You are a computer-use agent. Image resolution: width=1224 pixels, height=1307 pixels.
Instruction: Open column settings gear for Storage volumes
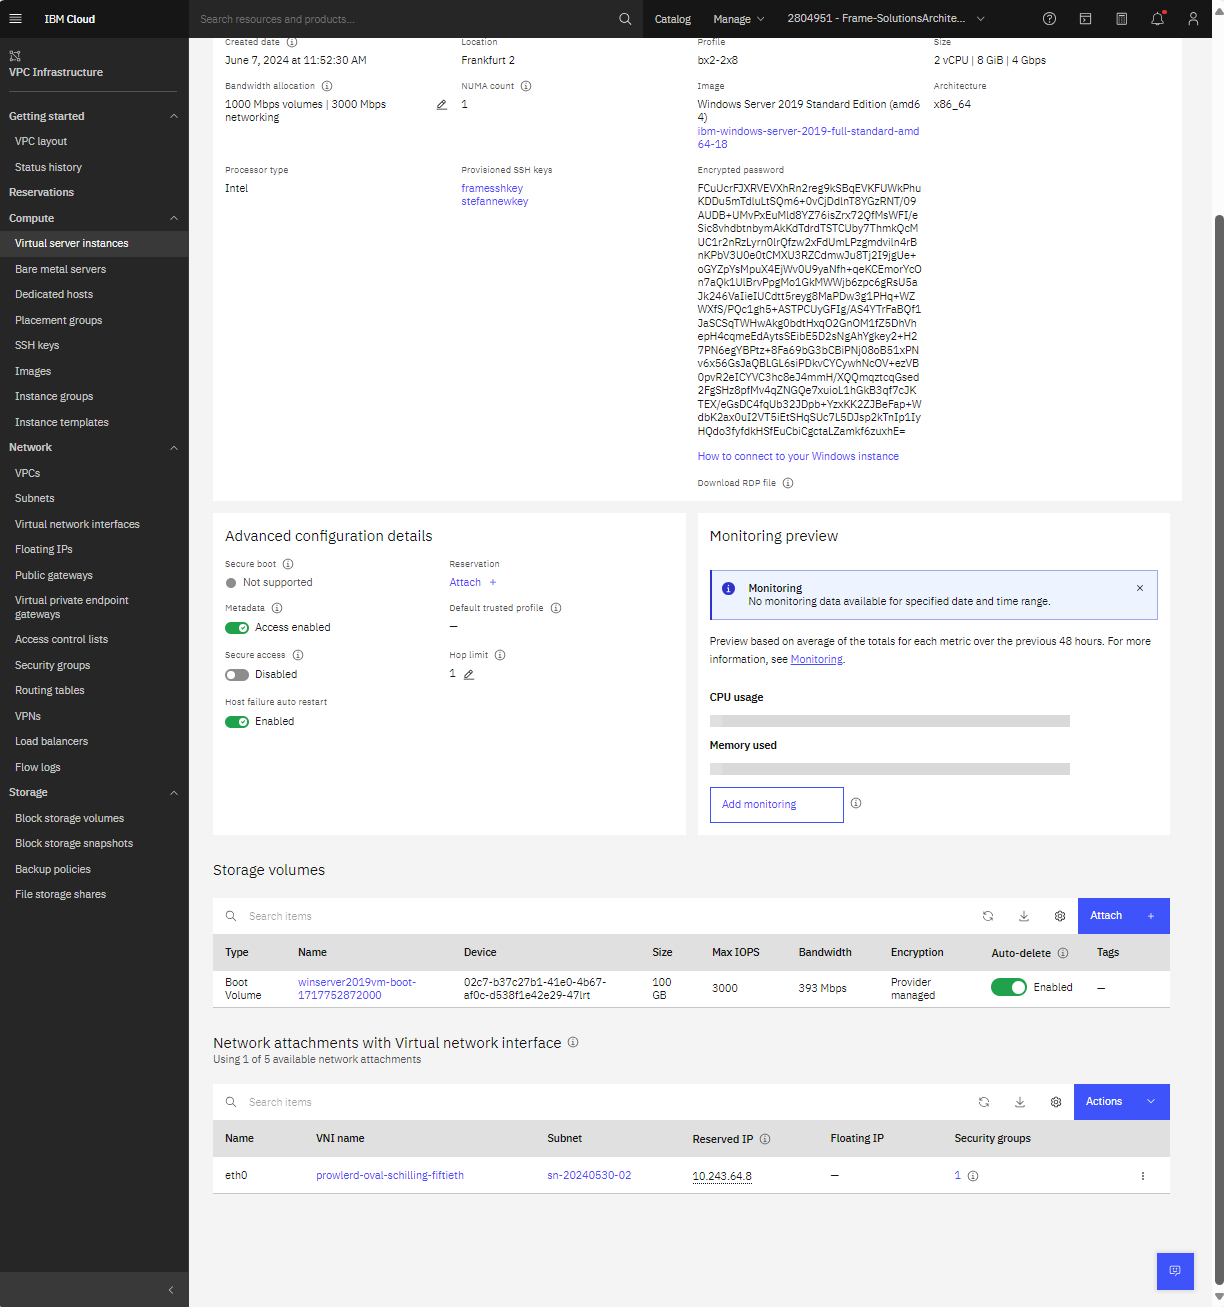click(1060, 915)
